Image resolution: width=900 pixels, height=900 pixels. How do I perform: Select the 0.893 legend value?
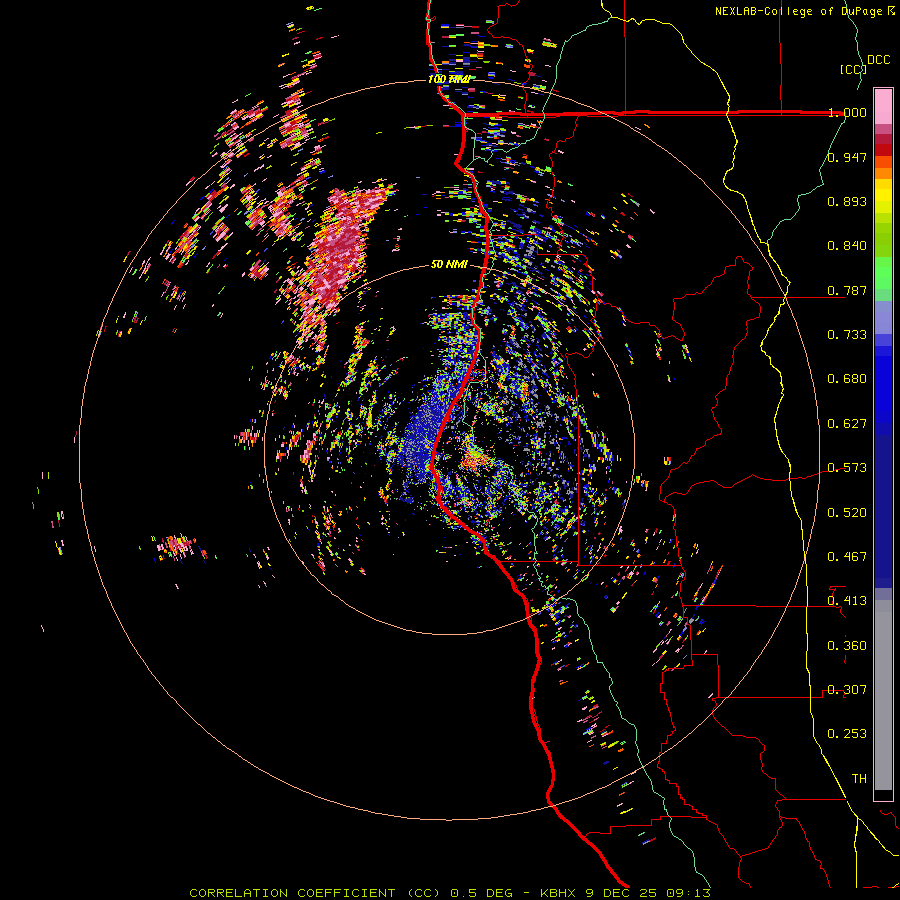click(847, 201)
